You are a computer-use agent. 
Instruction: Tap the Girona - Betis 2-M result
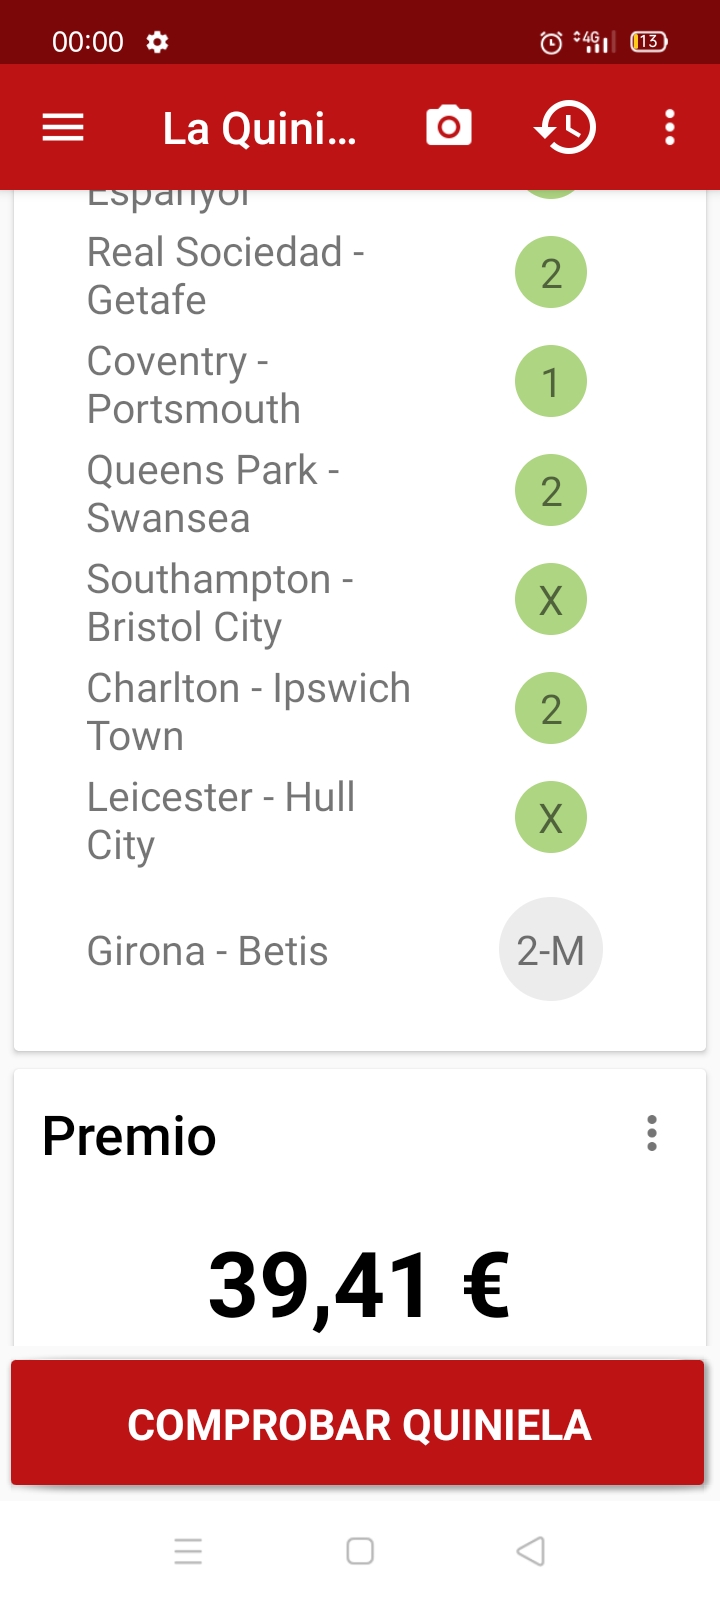pyautogui.click(x=550, y=950)
